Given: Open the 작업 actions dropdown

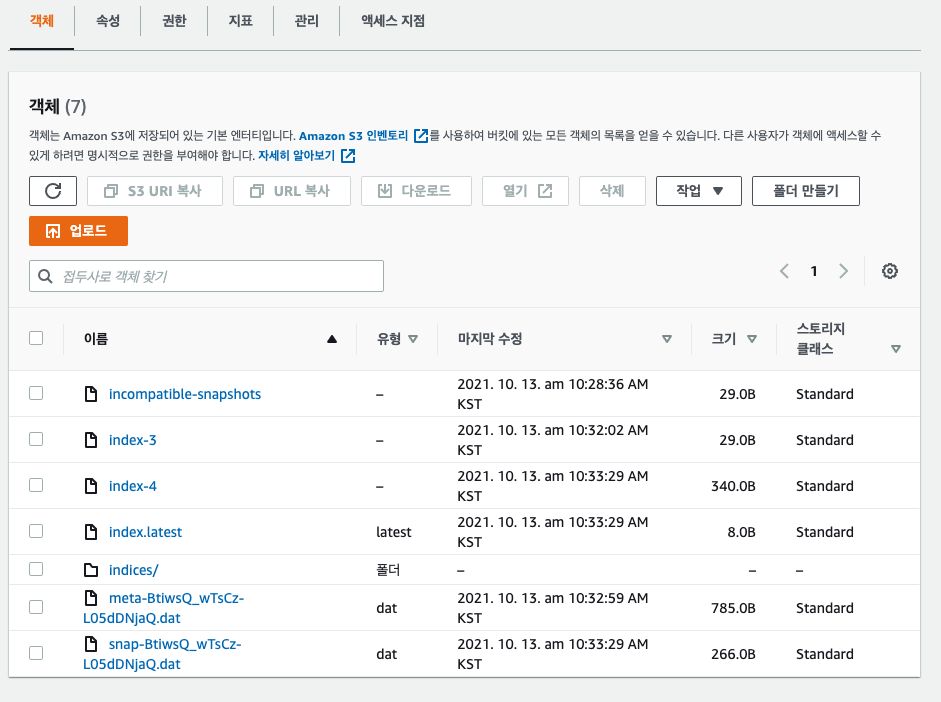Looking at the screenshot, I should pyautogui.click(x=699, y=191).
